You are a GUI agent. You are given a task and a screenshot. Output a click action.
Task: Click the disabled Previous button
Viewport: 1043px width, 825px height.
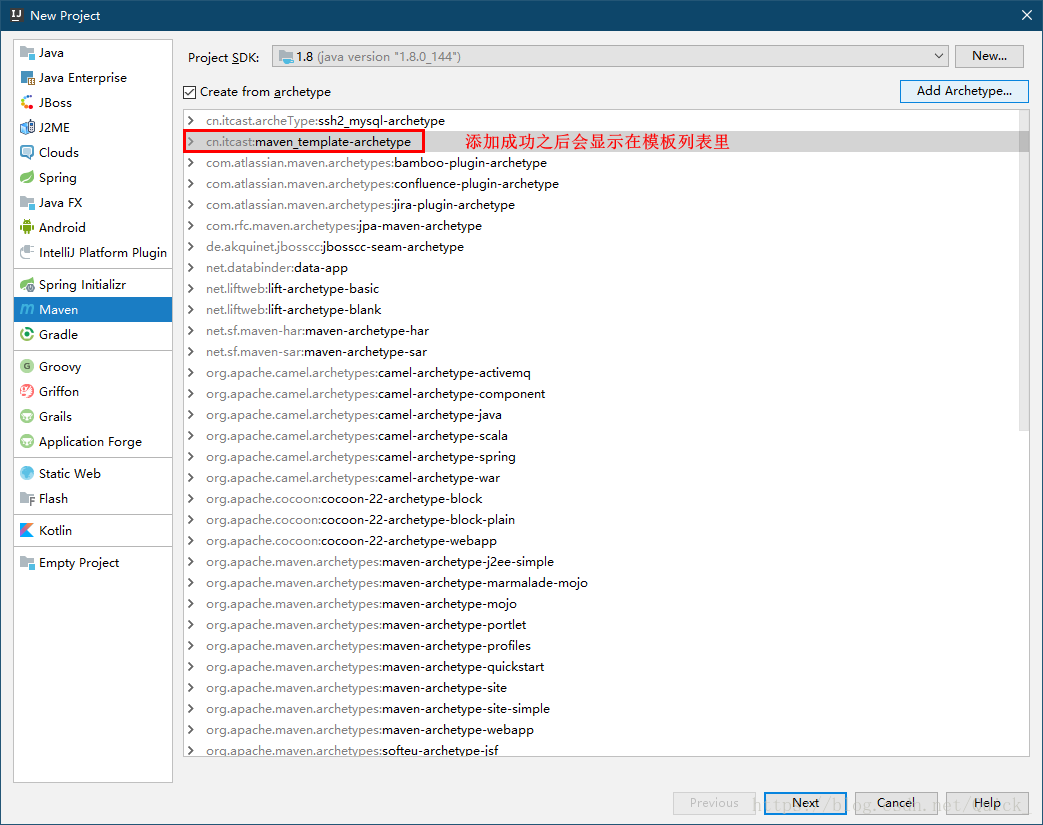pyautogui.click(x=714, y=803)
